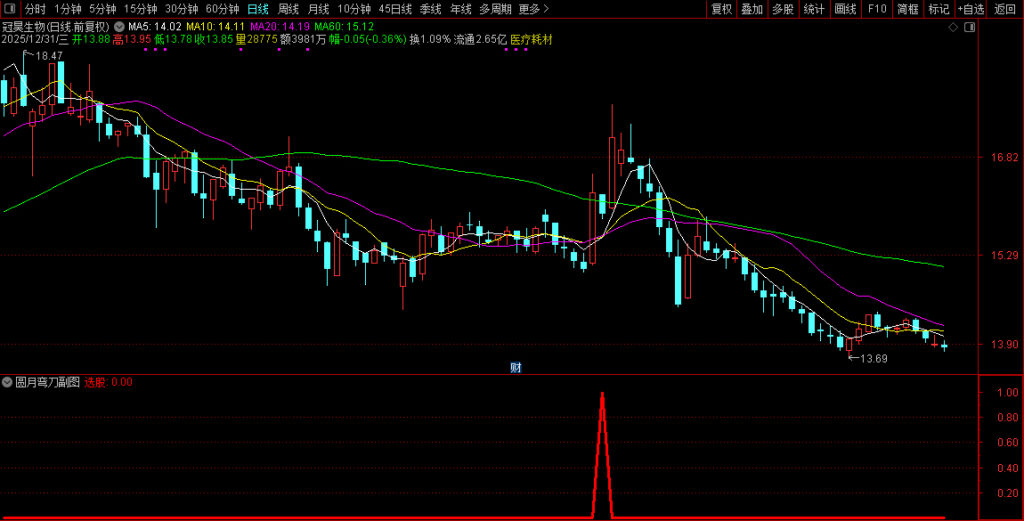1024x521 pixels.
Task: Click the 医疗耗材 sector link
Action: [531, 40]
